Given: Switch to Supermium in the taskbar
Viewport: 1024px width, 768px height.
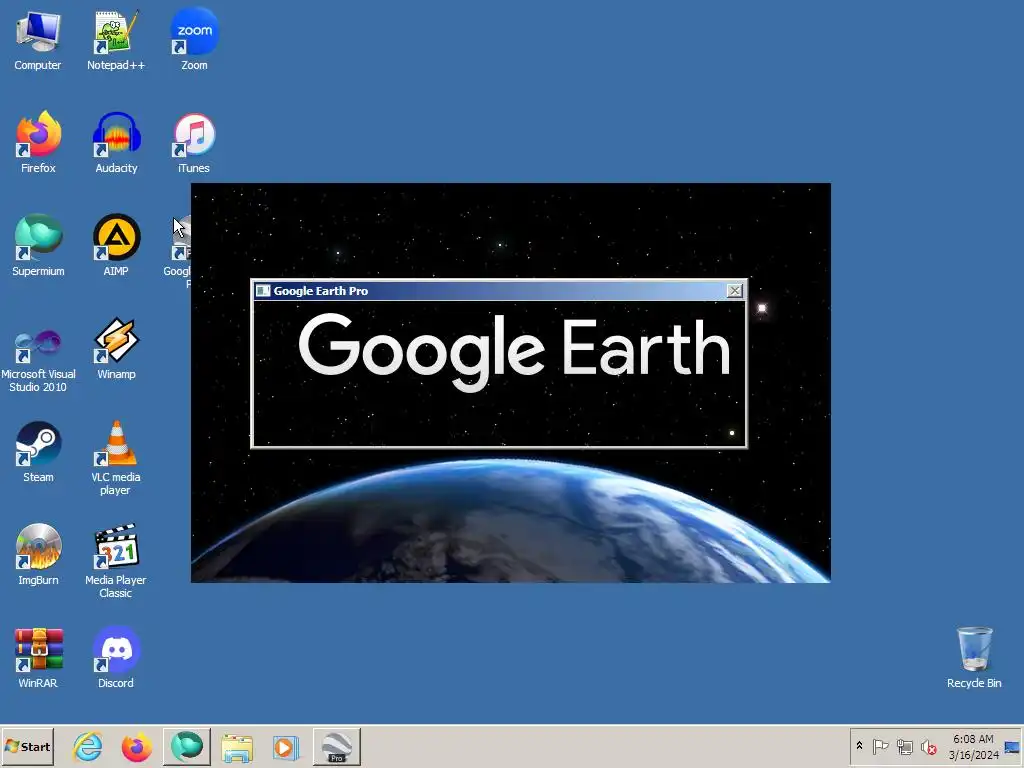Looking at the screenshot, I should (x=187, y=746).
